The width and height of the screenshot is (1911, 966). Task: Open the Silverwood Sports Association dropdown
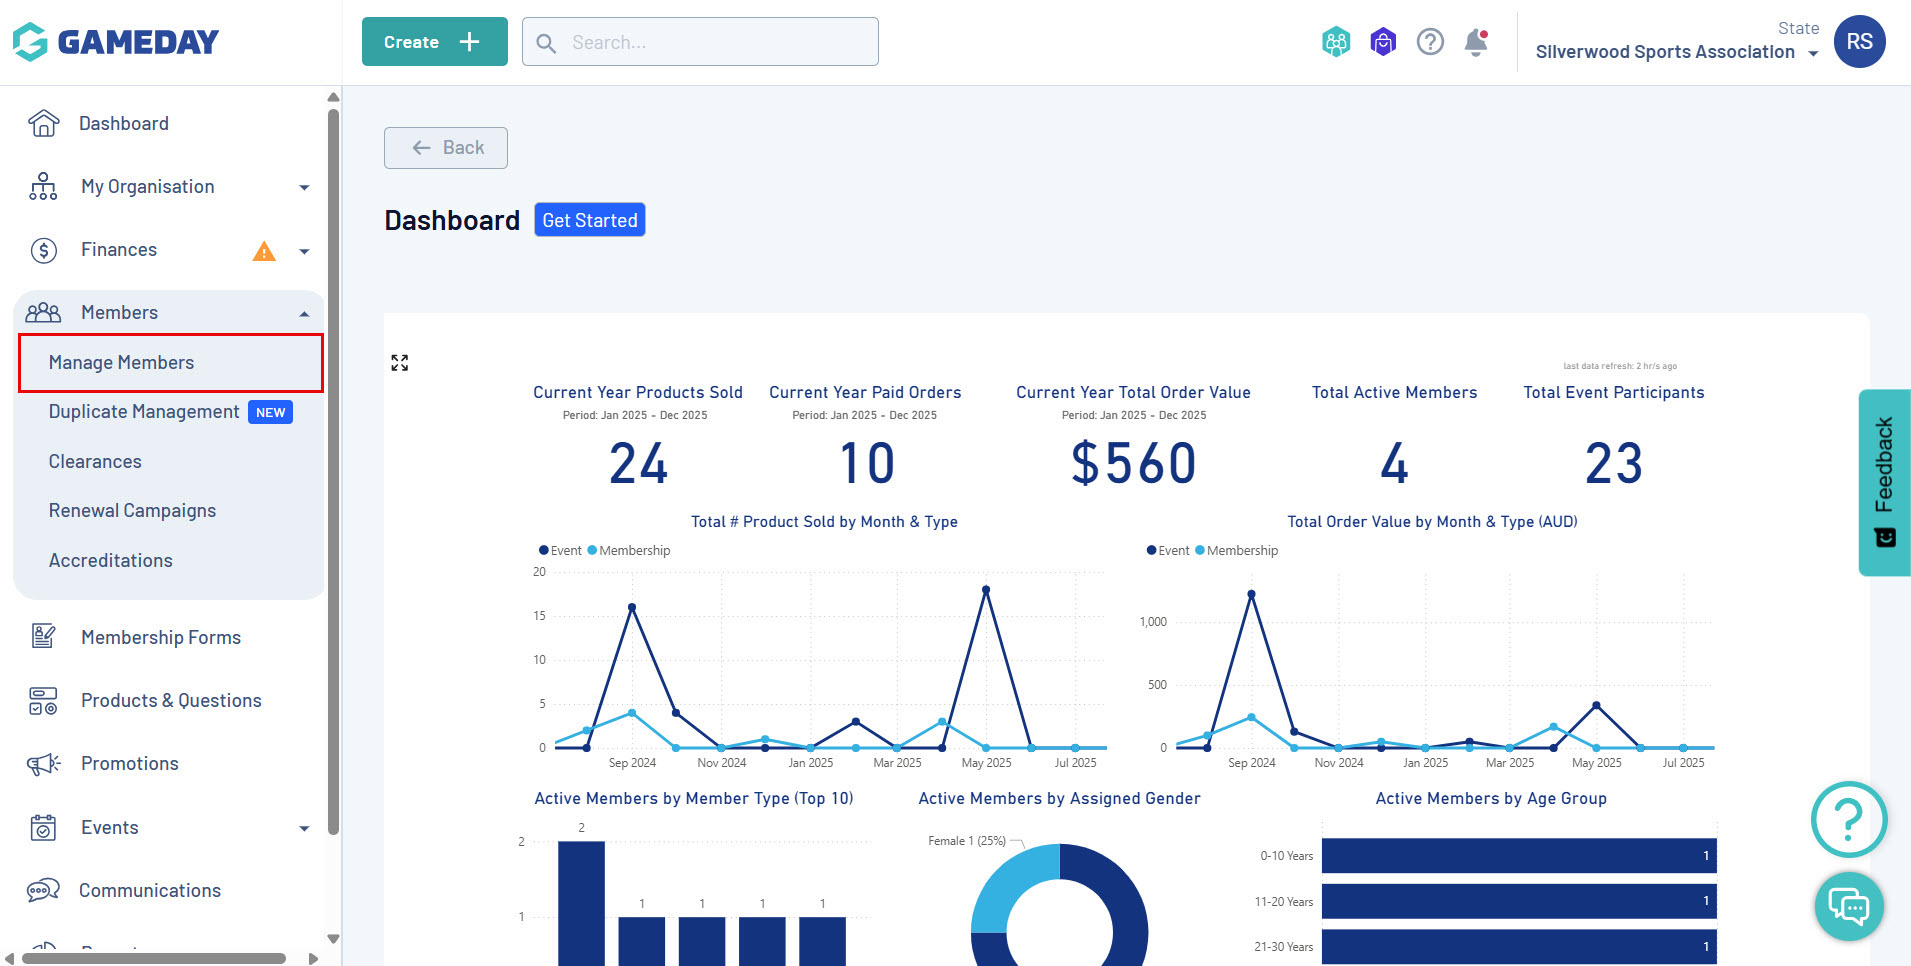click(1677, 52)
